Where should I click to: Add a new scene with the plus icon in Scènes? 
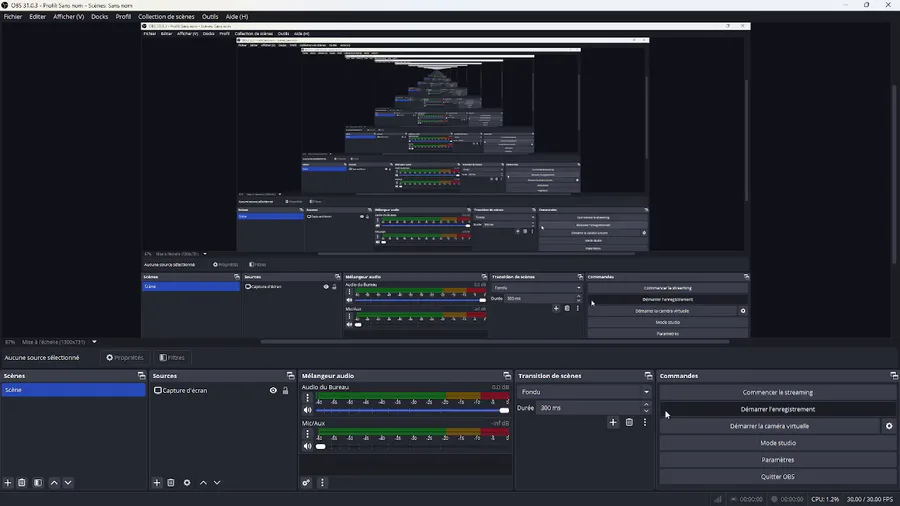(x=8, y=482)
